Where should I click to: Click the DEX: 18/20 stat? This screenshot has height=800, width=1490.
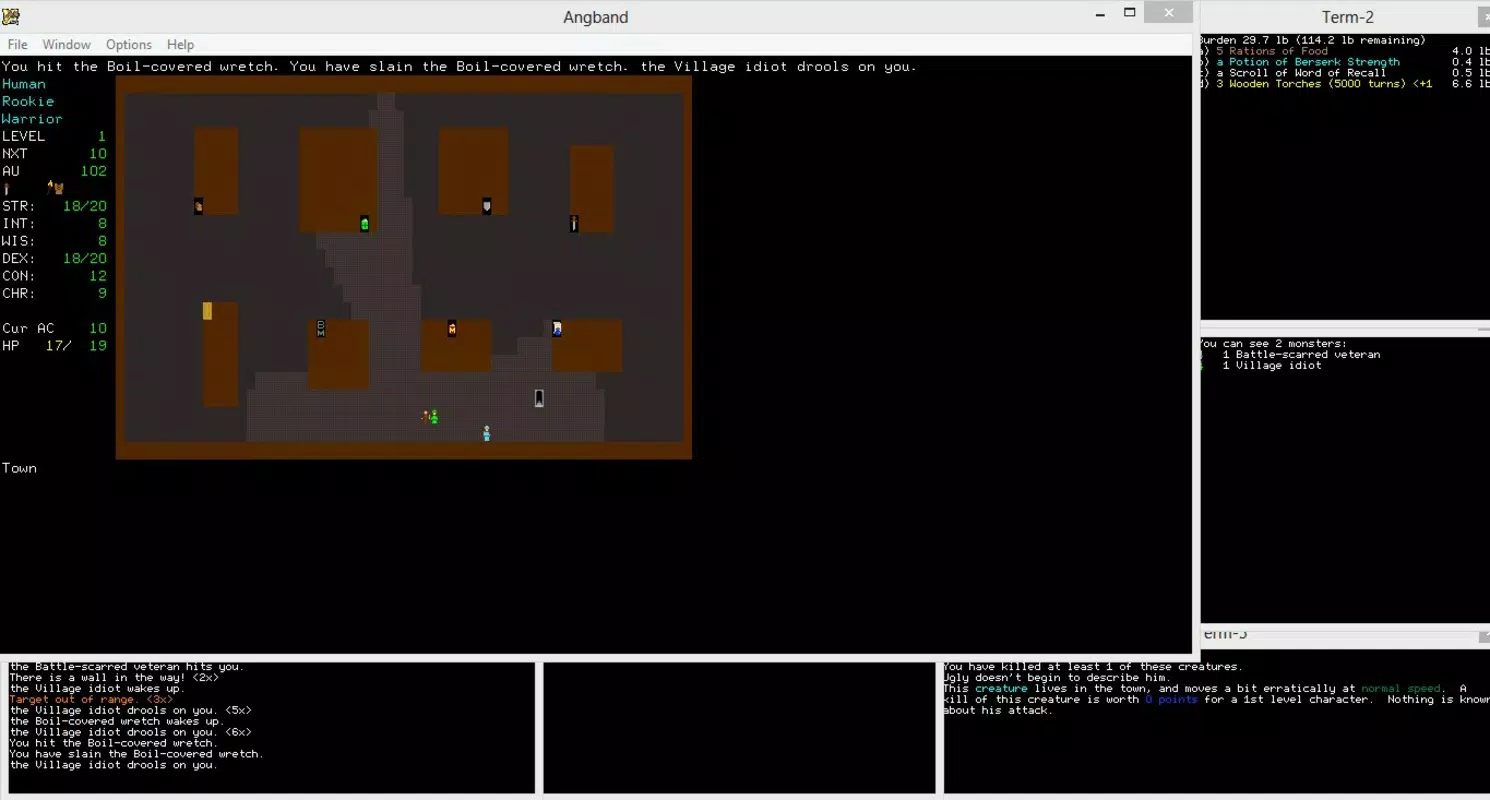tap(54, 258)
